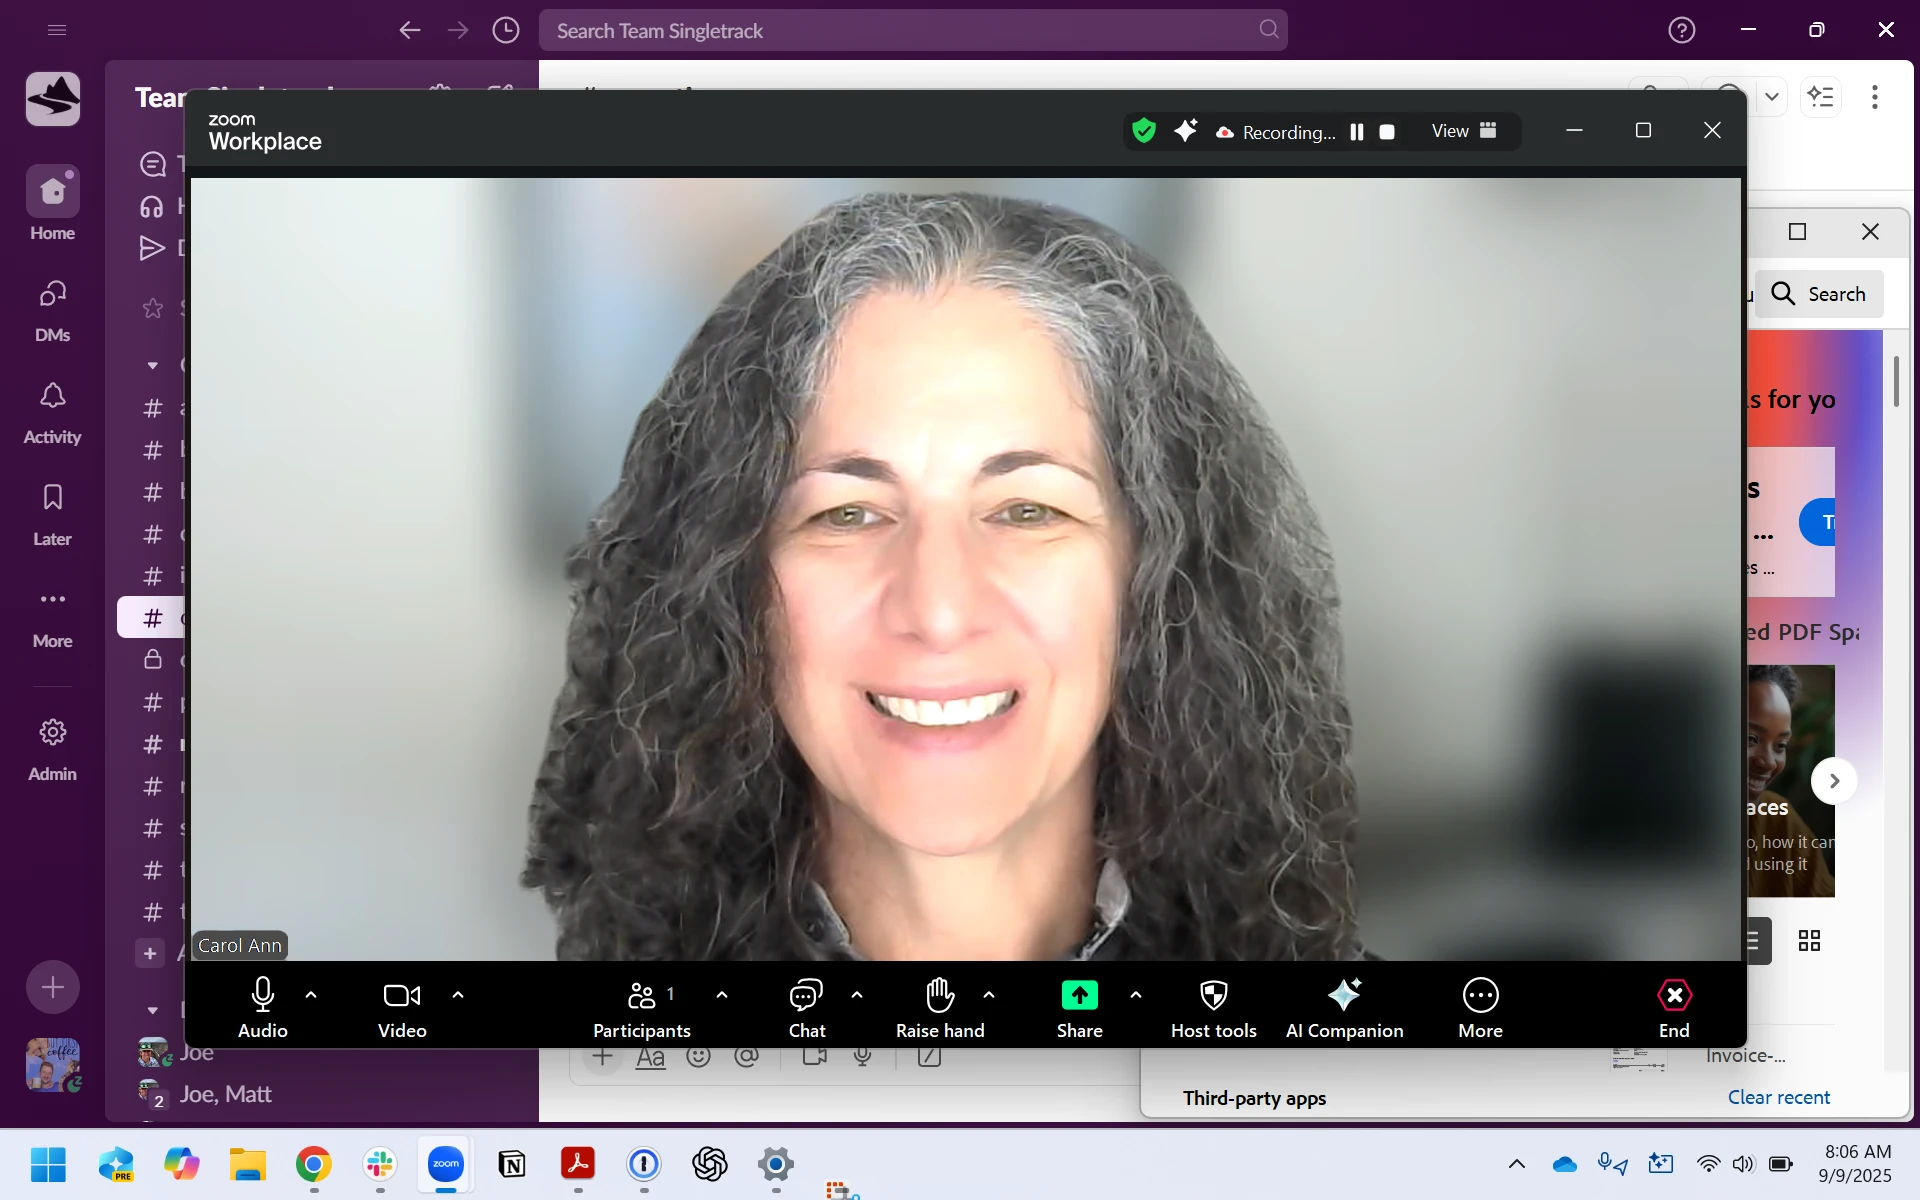
Task: End the Zoom meeting
Action: (1674, 1007)
